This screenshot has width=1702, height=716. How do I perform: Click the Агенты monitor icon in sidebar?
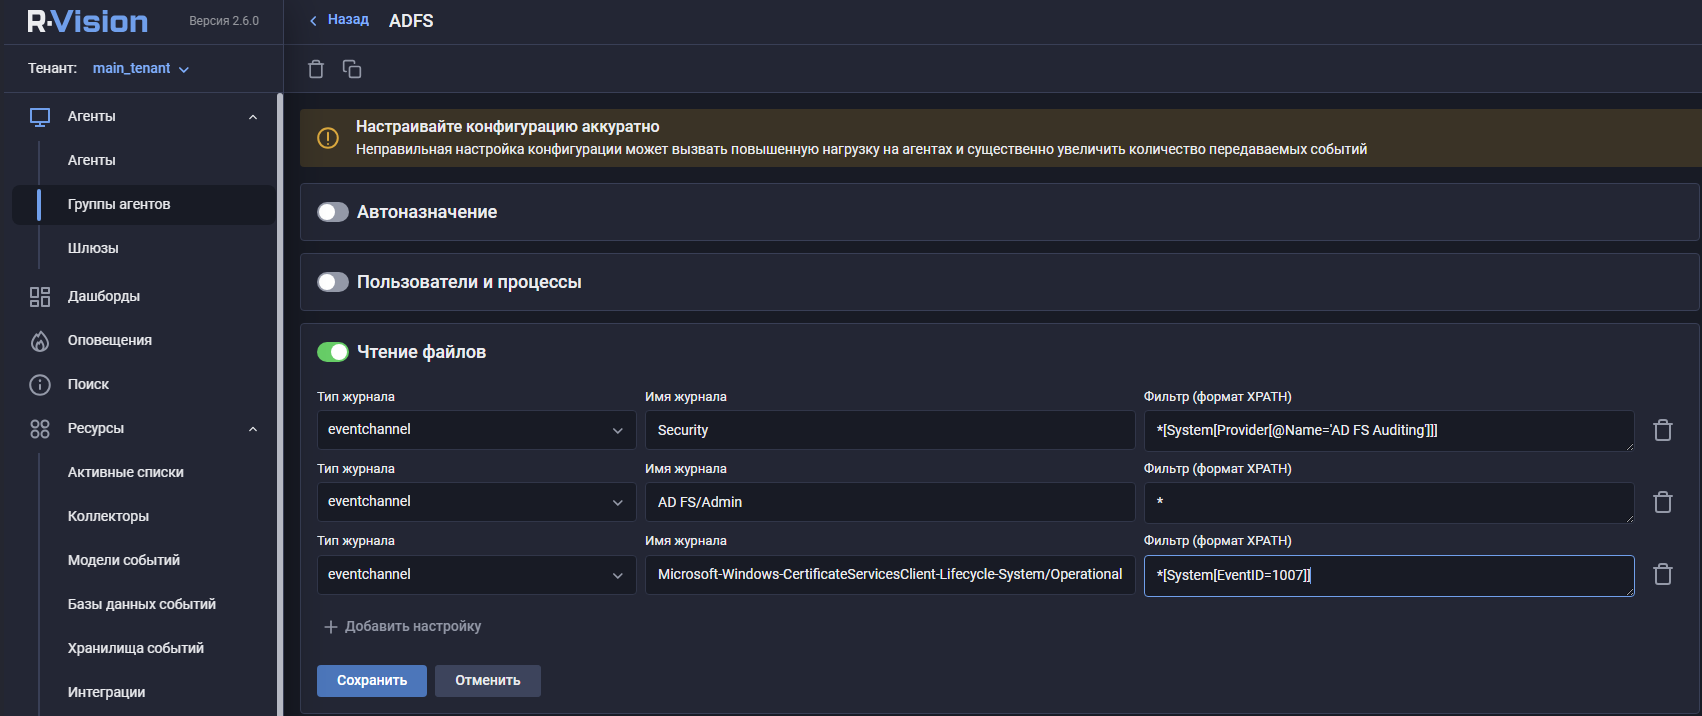point(40,117)
